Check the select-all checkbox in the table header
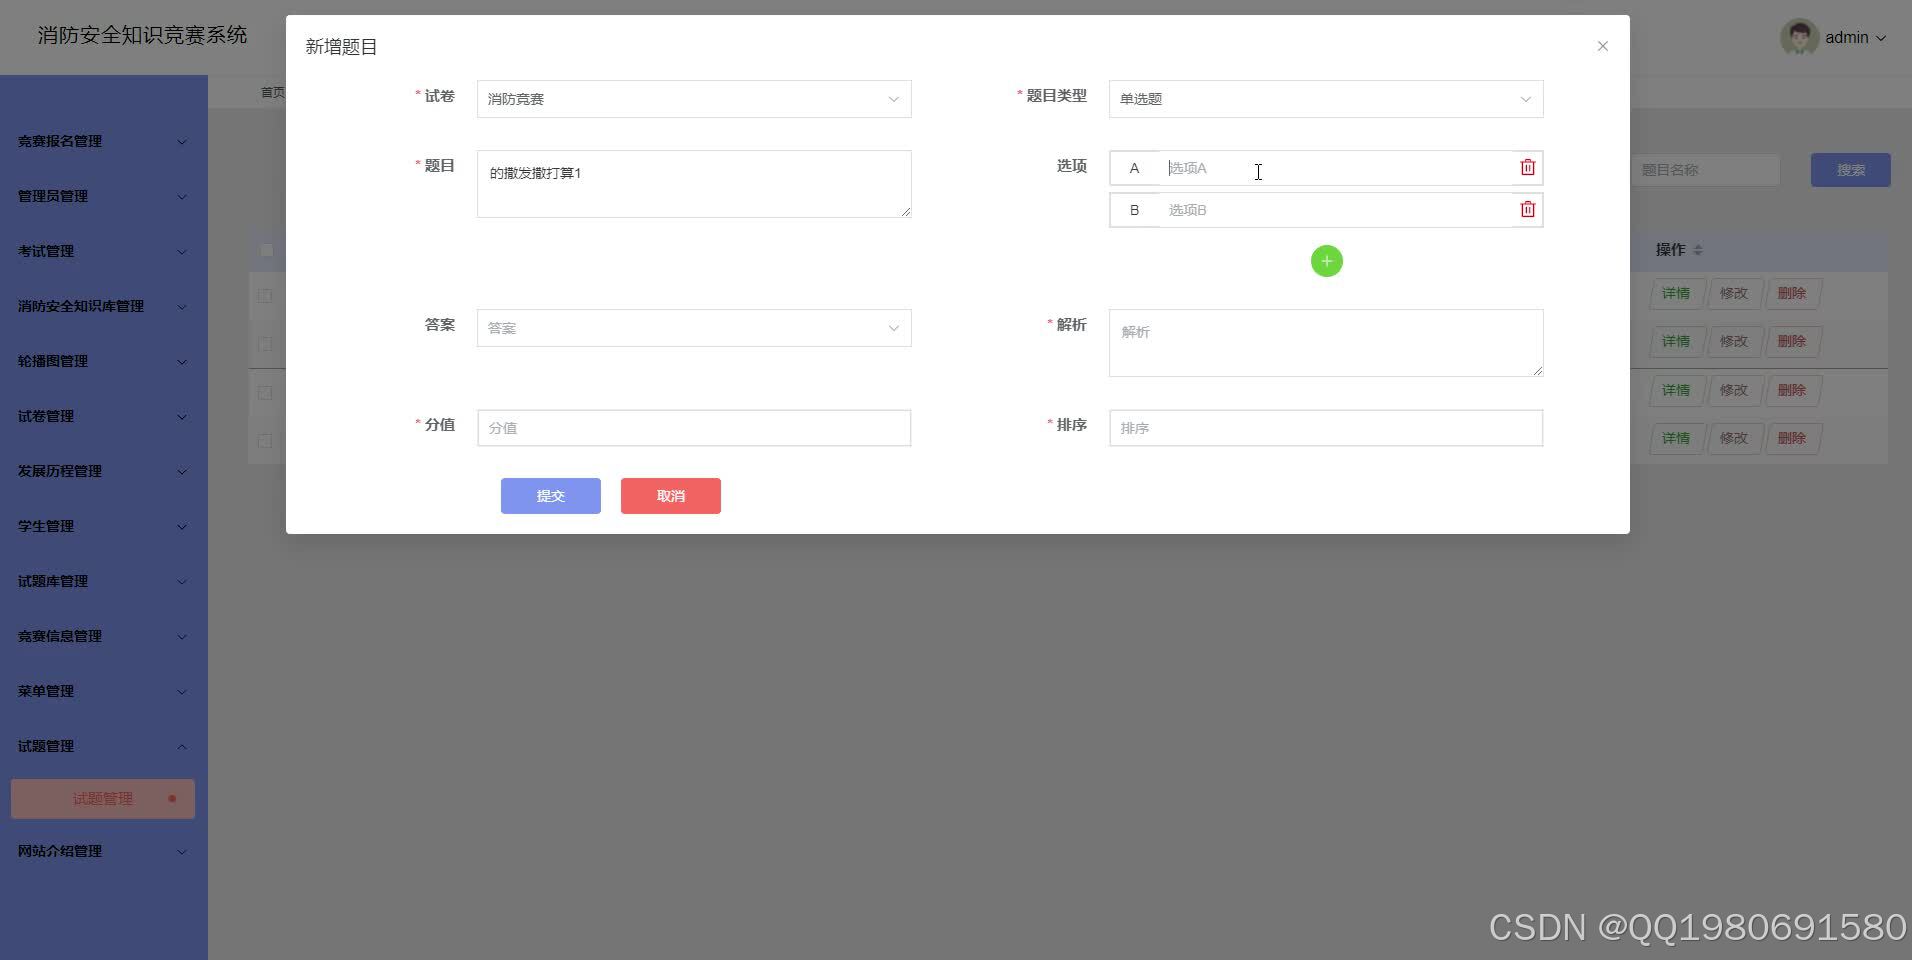1912x960 pixels. [265, 250]
